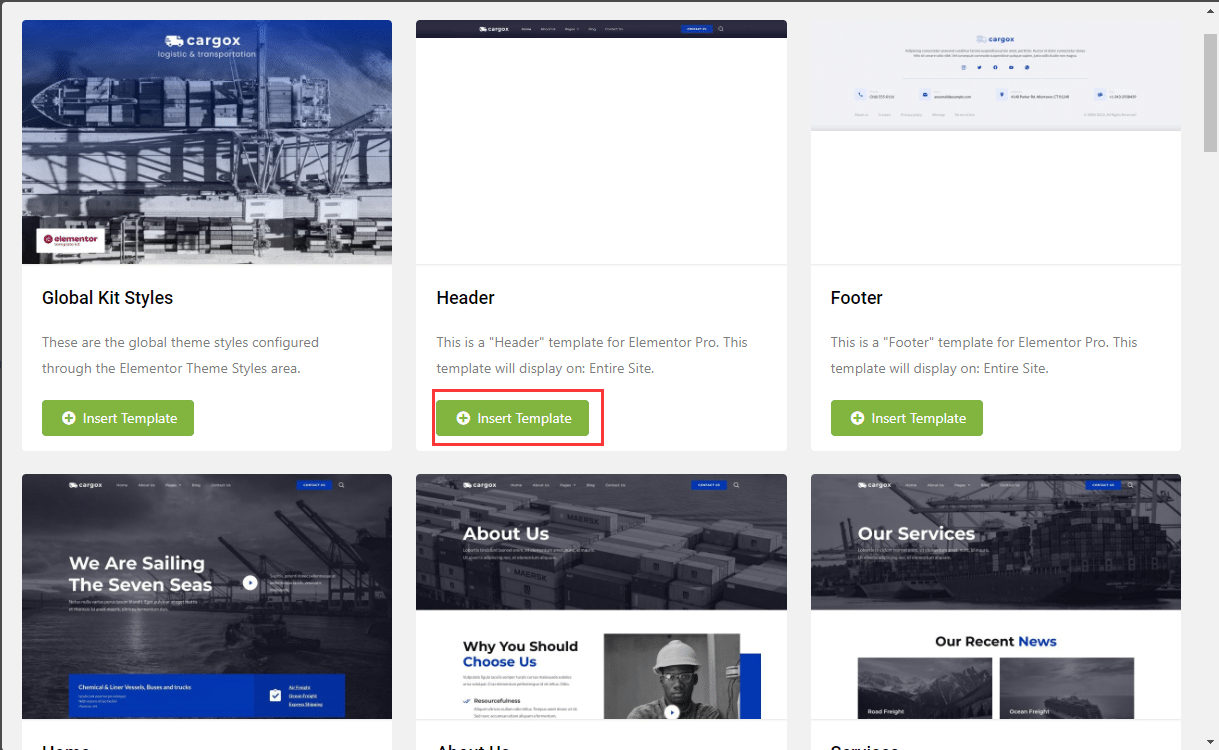The width and height of the screenshot is (1219, 750).
Task: Click the search icon in the Header template preview
Action: 720,29
